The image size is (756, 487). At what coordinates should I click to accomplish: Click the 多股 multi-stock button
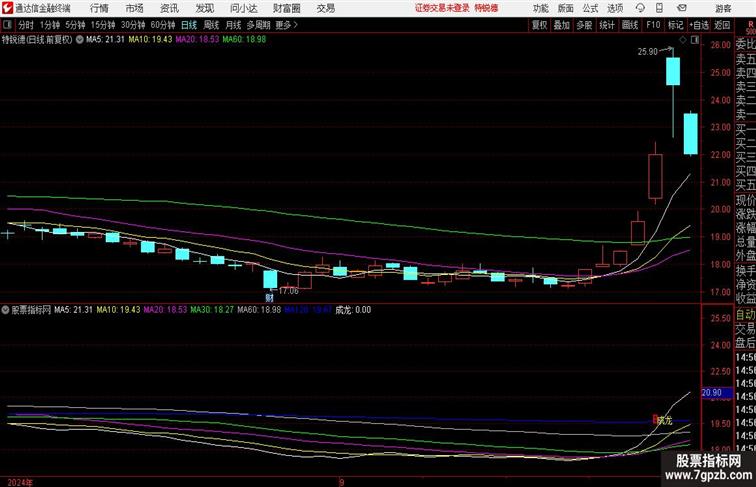coord(584,25)
